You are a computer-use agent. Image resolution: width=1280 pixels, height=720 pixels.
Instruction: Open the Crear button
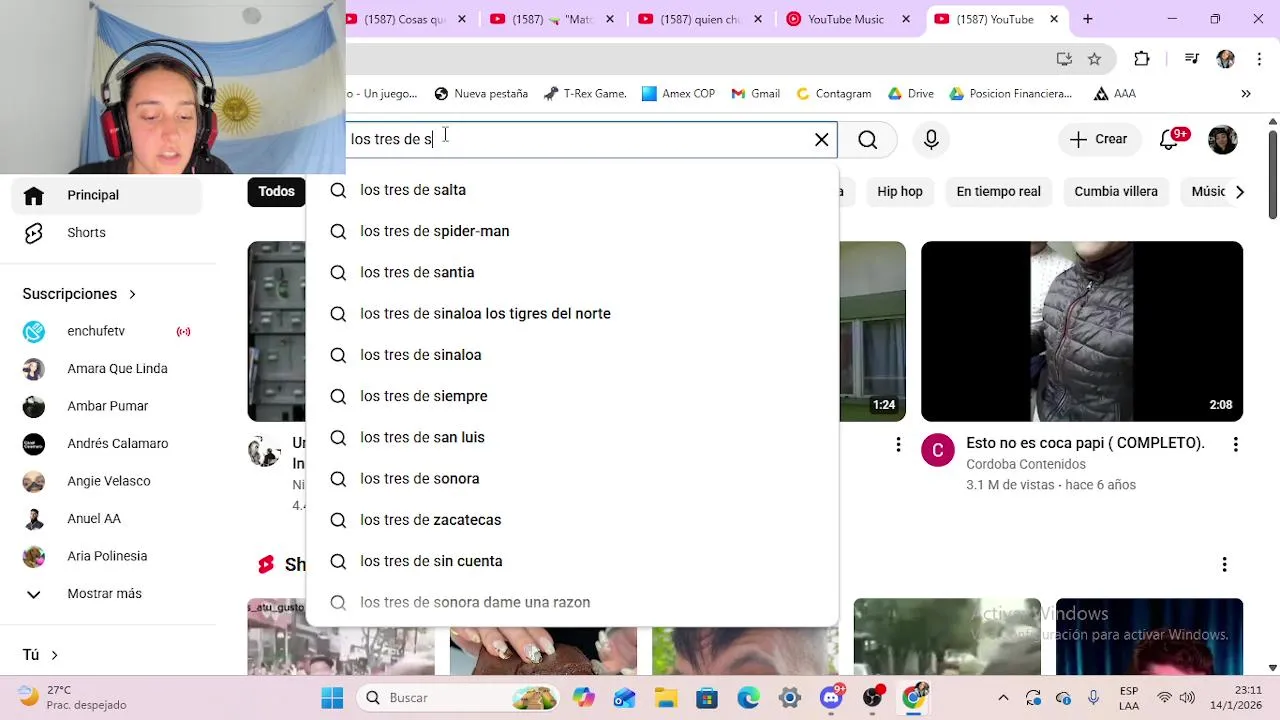1098,140
